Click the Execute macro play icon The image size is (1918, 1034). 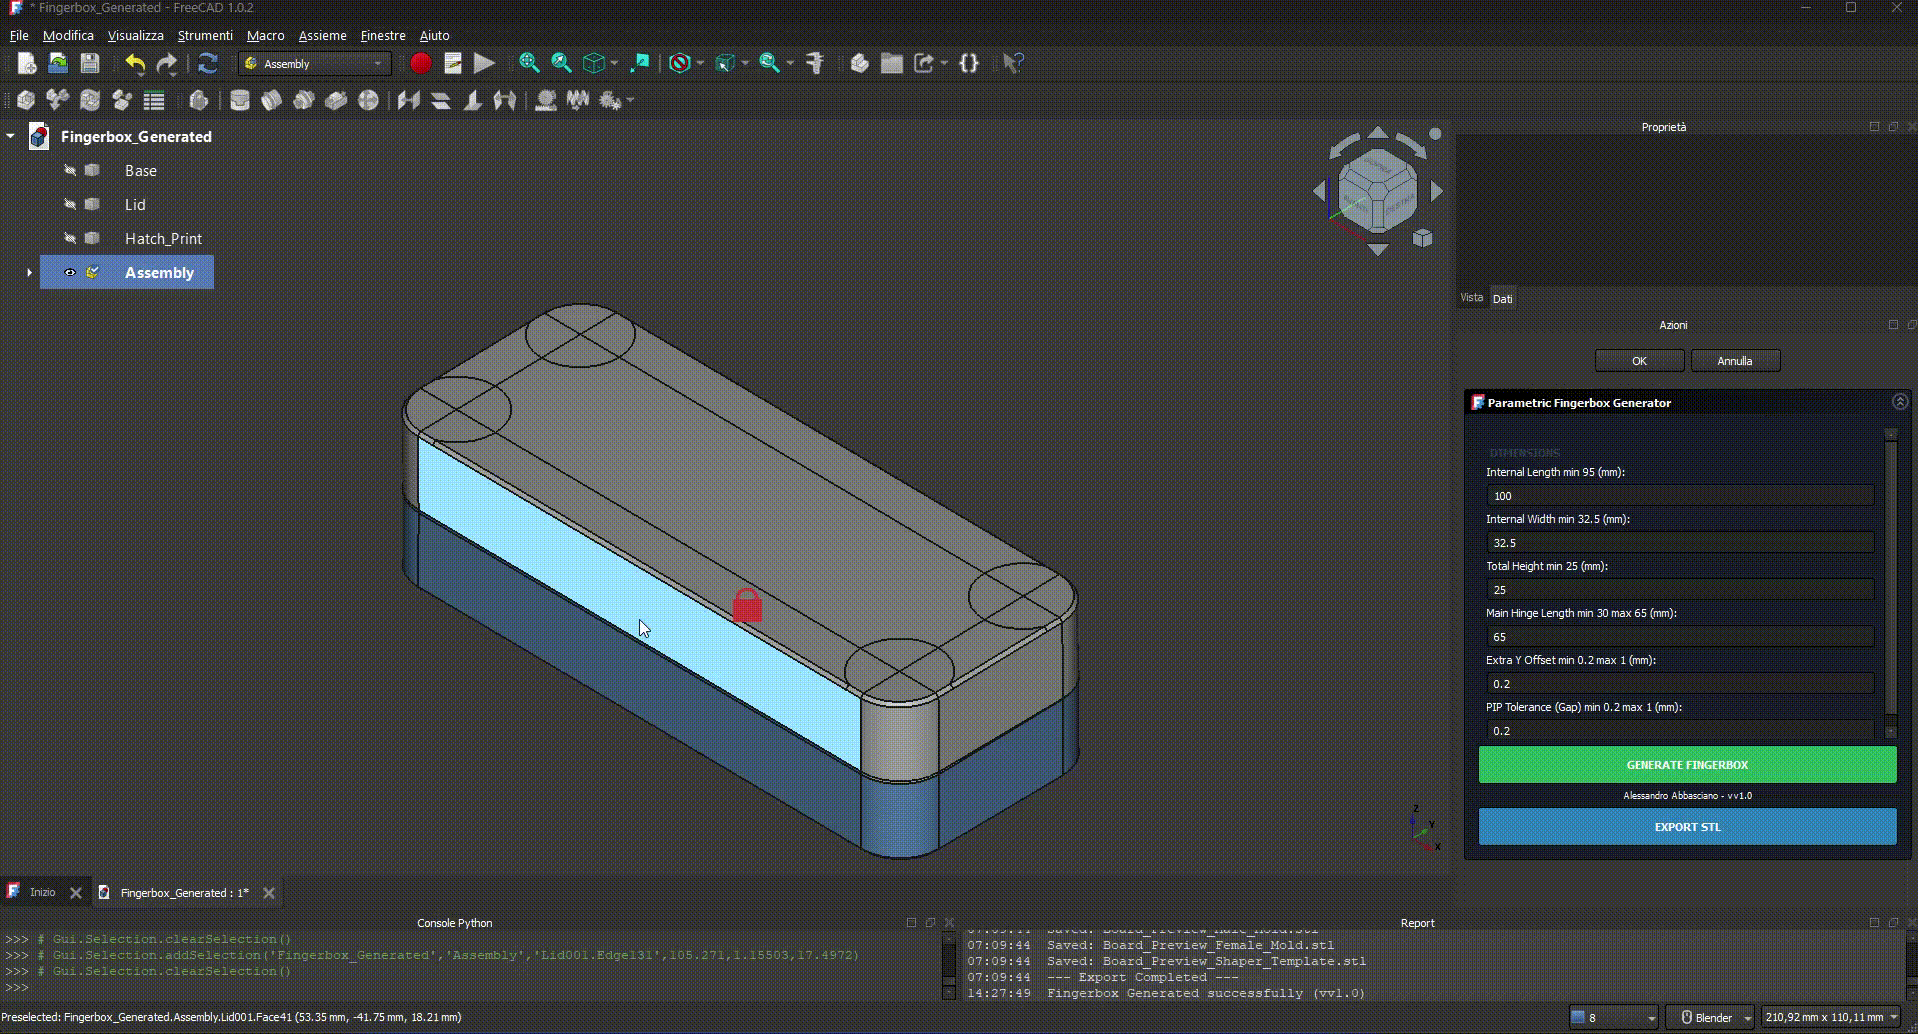pos(485,64)
